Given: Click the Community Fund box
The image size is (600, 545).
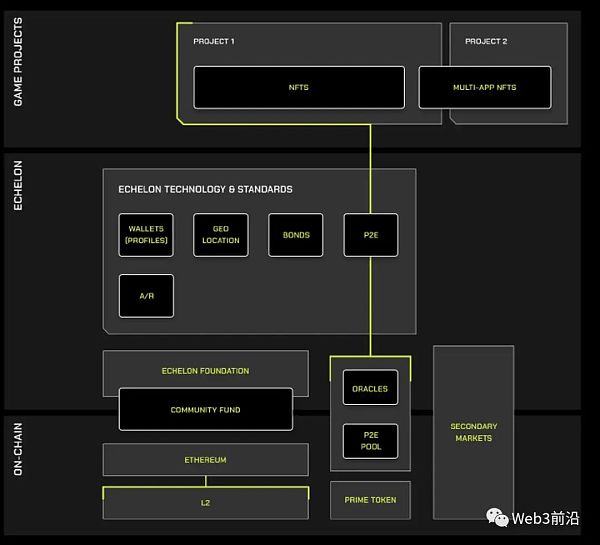Looking at the screenshot, I should pyautogui.click(x=205, y=409).
